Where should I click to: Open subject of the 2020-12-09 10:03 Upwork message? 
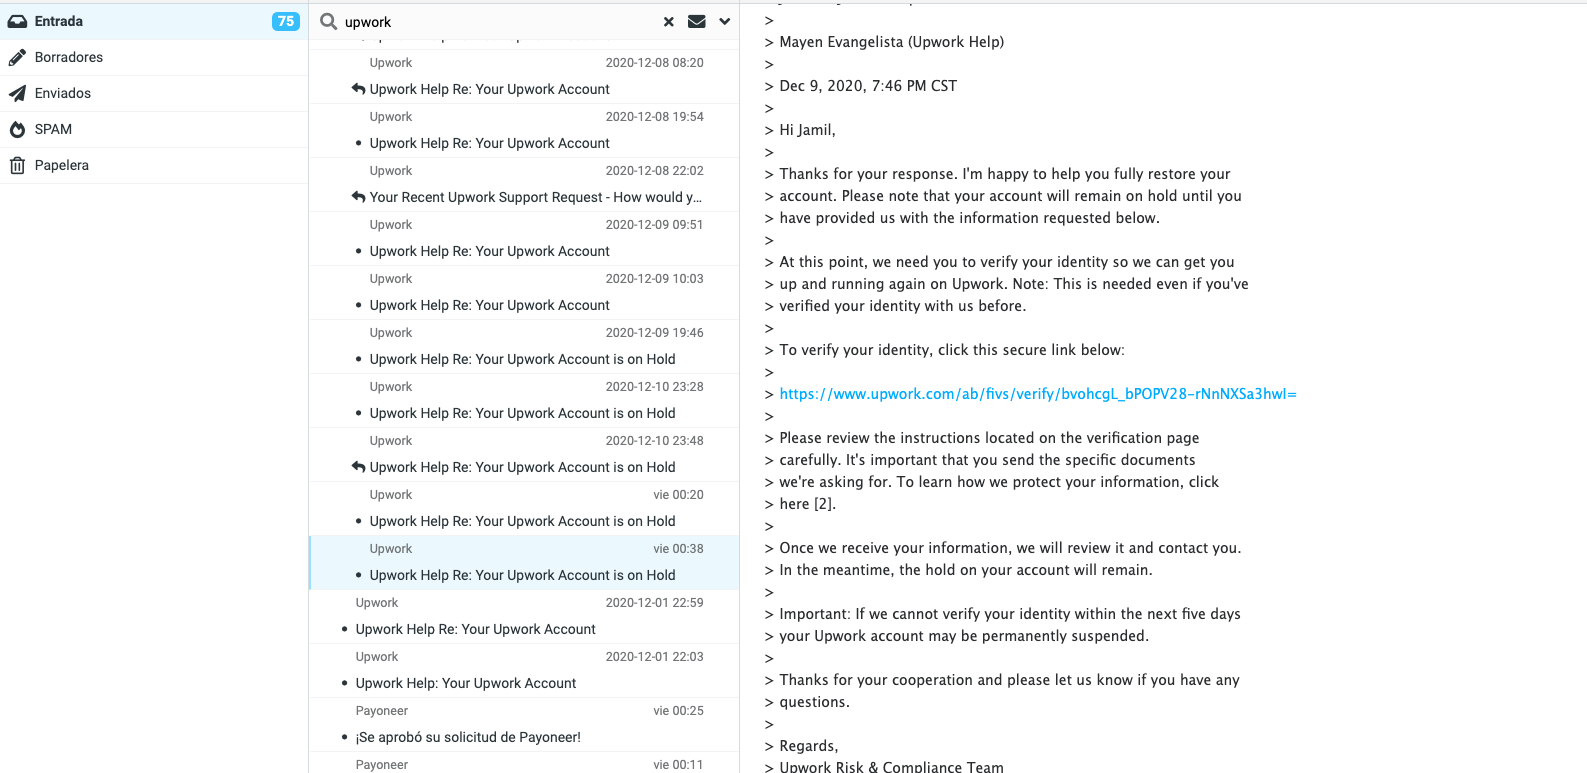[x=489, y=305]
